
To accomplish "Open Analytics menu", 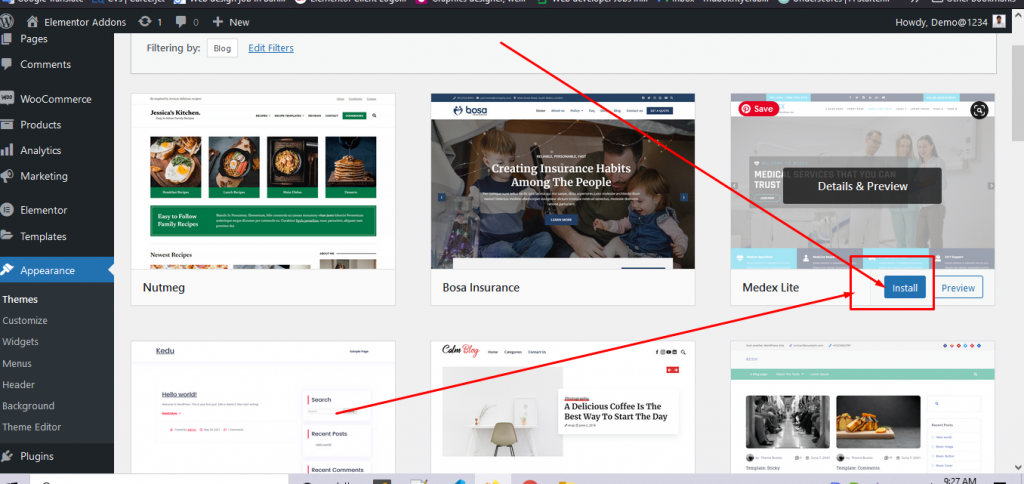I will tap(40, 150).
